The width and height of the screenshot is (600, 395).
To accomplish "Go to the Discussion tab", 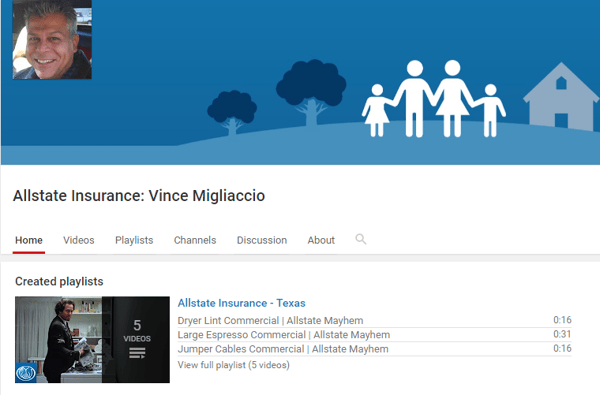I will 262,240.
